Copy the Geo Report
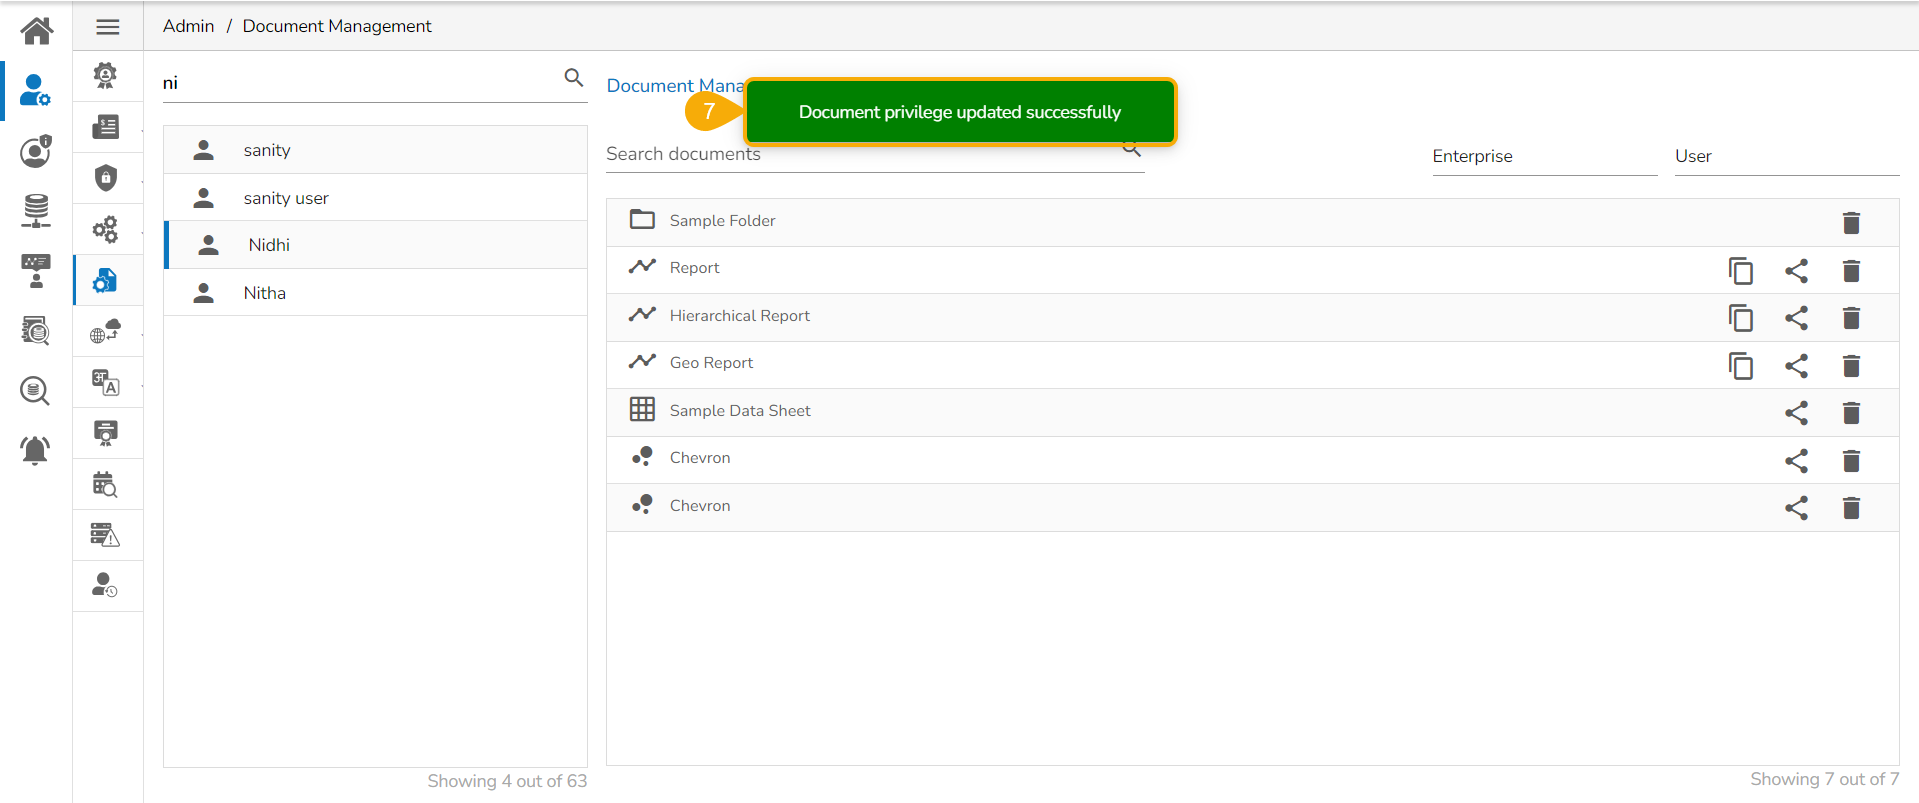1919x803 pixels. coord(1741,365)
